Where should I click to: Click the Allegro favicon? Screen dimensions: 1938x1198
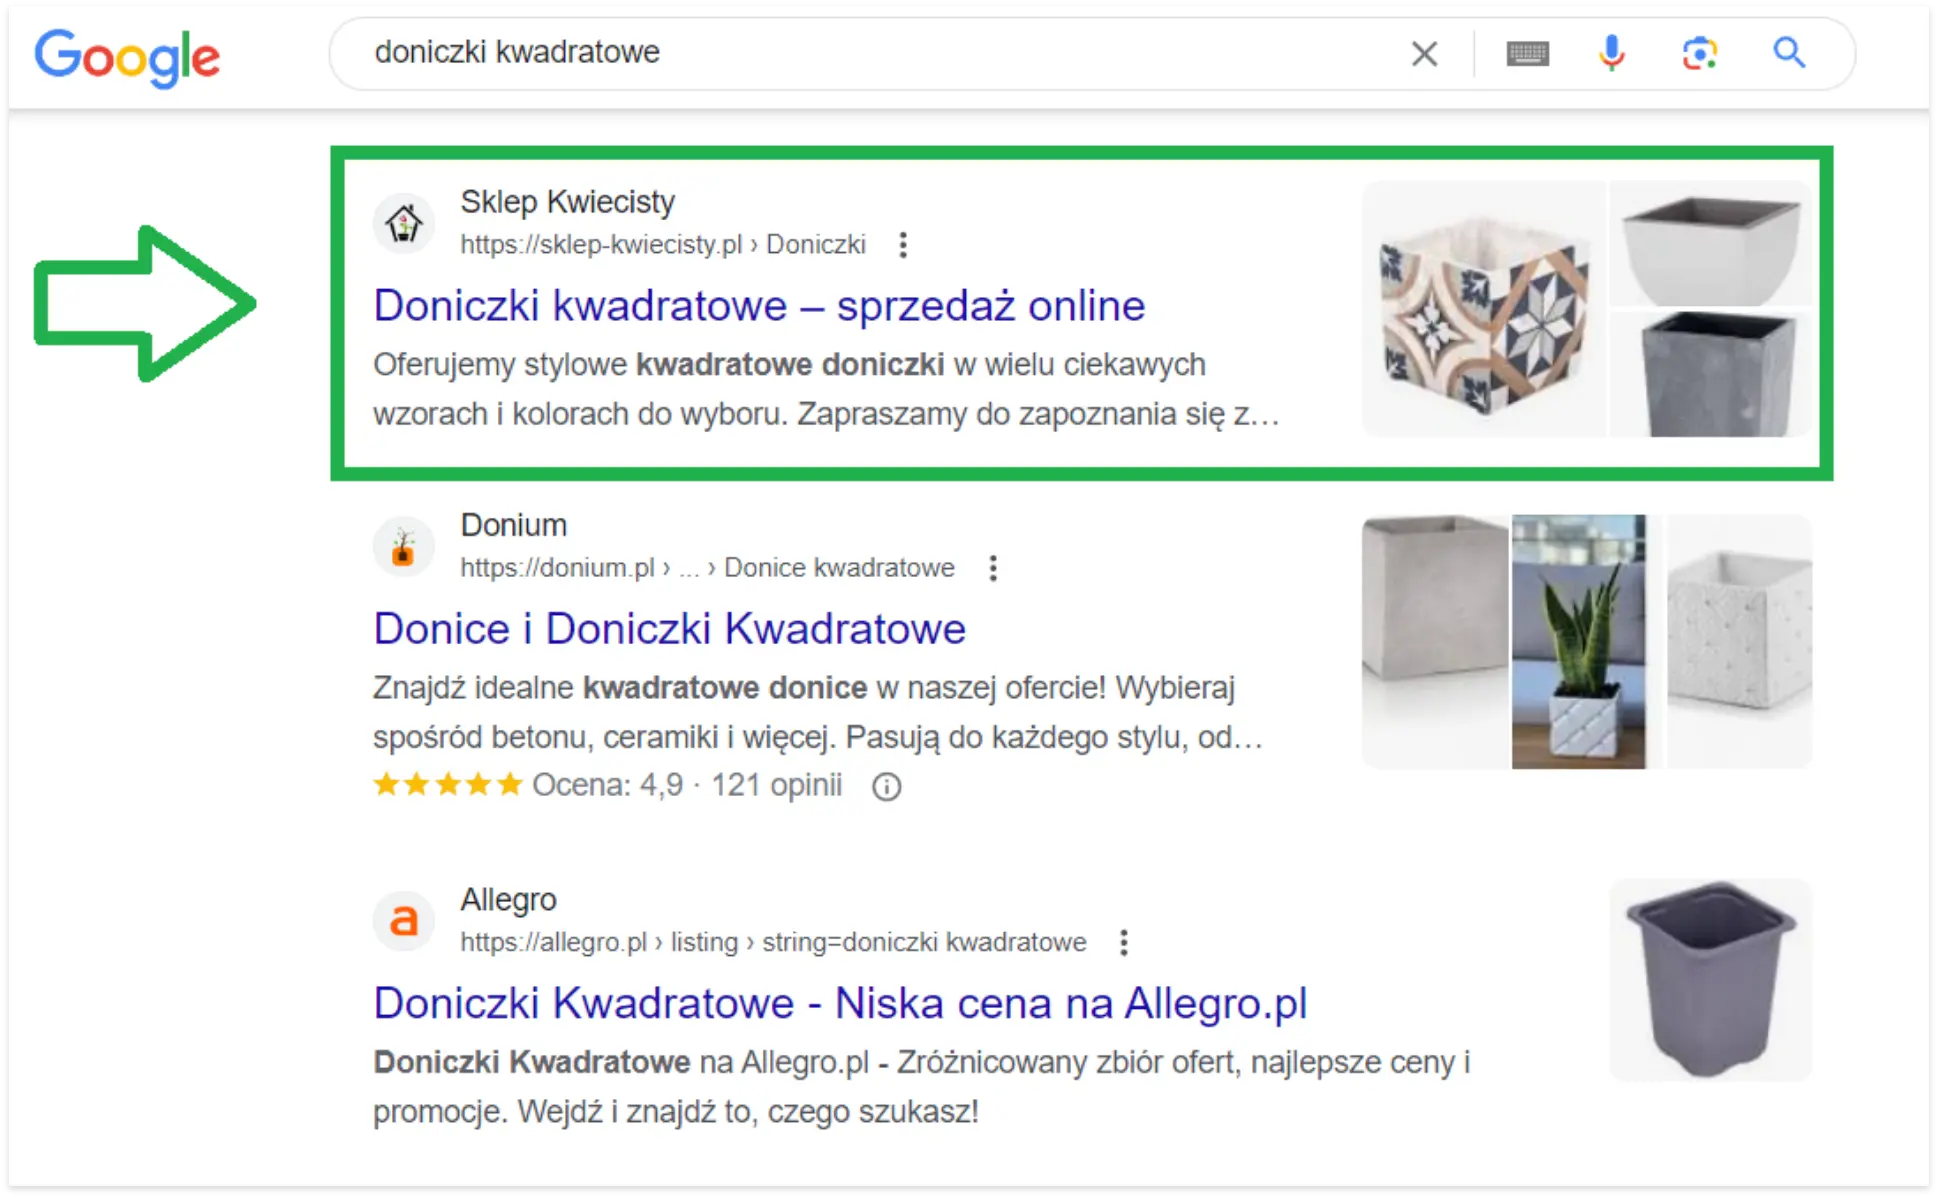tap(404, 920)
